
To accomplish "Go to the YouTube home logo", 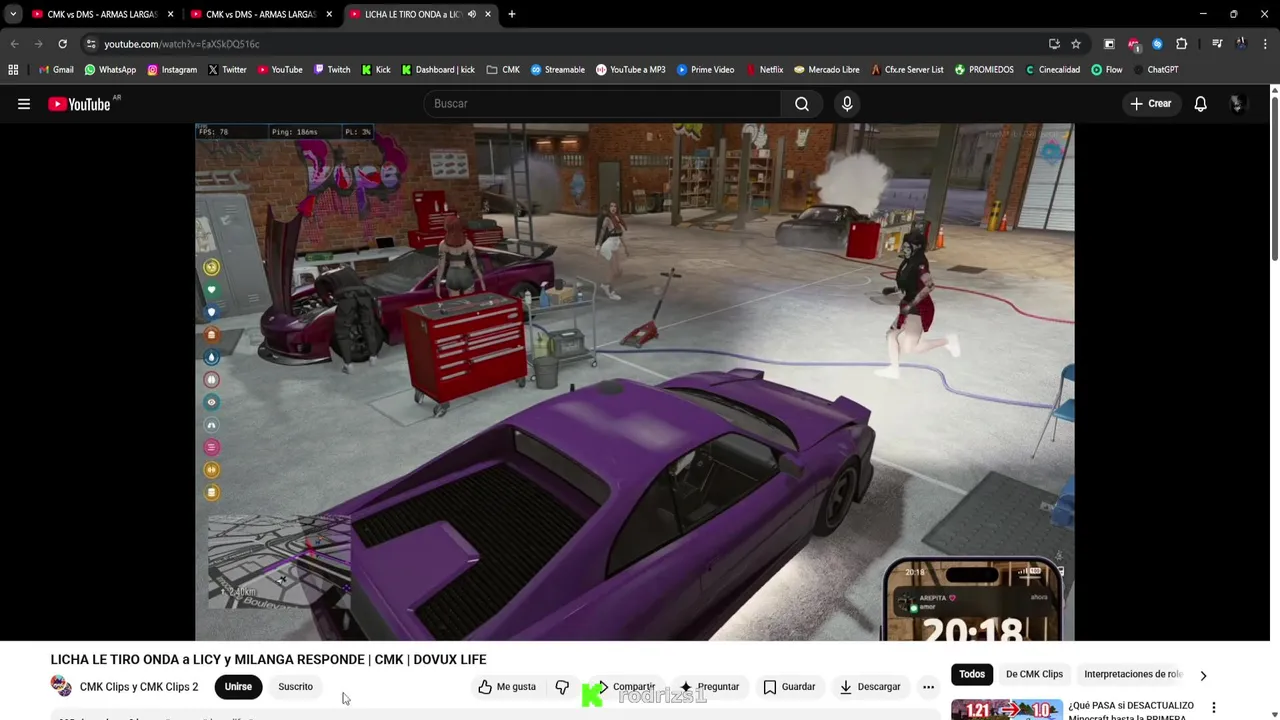I will [x=79, y=104].
